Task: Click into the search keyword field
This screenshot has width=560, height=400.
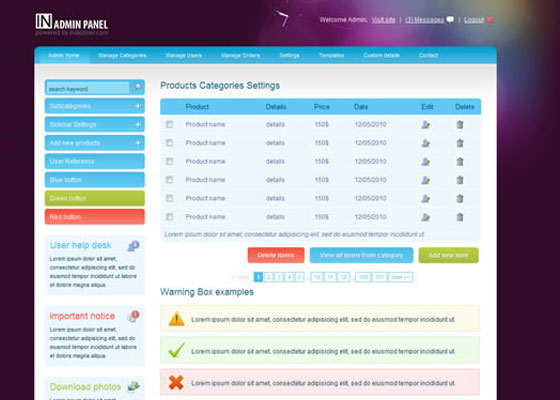Action: (x=88, y=88)
